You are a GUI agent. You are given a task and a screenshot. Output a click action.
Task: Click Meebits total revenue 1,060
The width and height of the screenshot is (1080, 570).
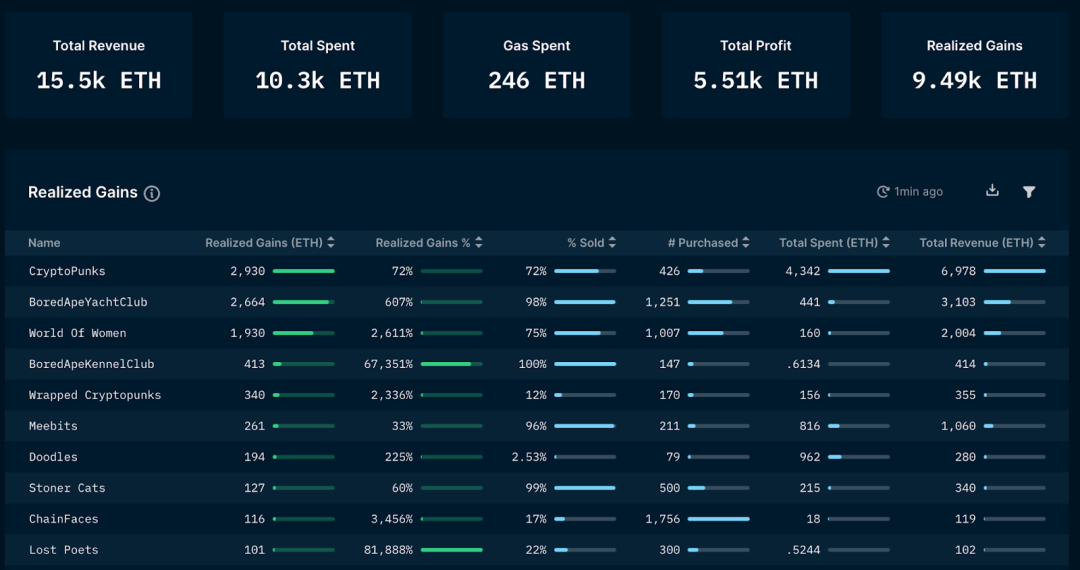coord(959,426)
